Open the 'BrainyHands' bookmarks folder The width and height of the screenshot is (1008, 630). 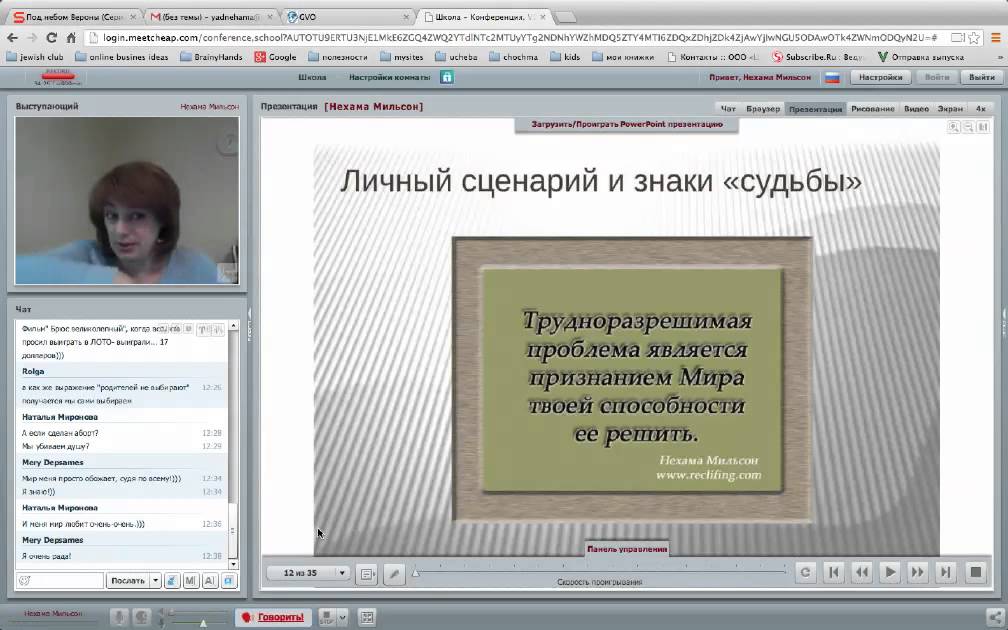212,57
